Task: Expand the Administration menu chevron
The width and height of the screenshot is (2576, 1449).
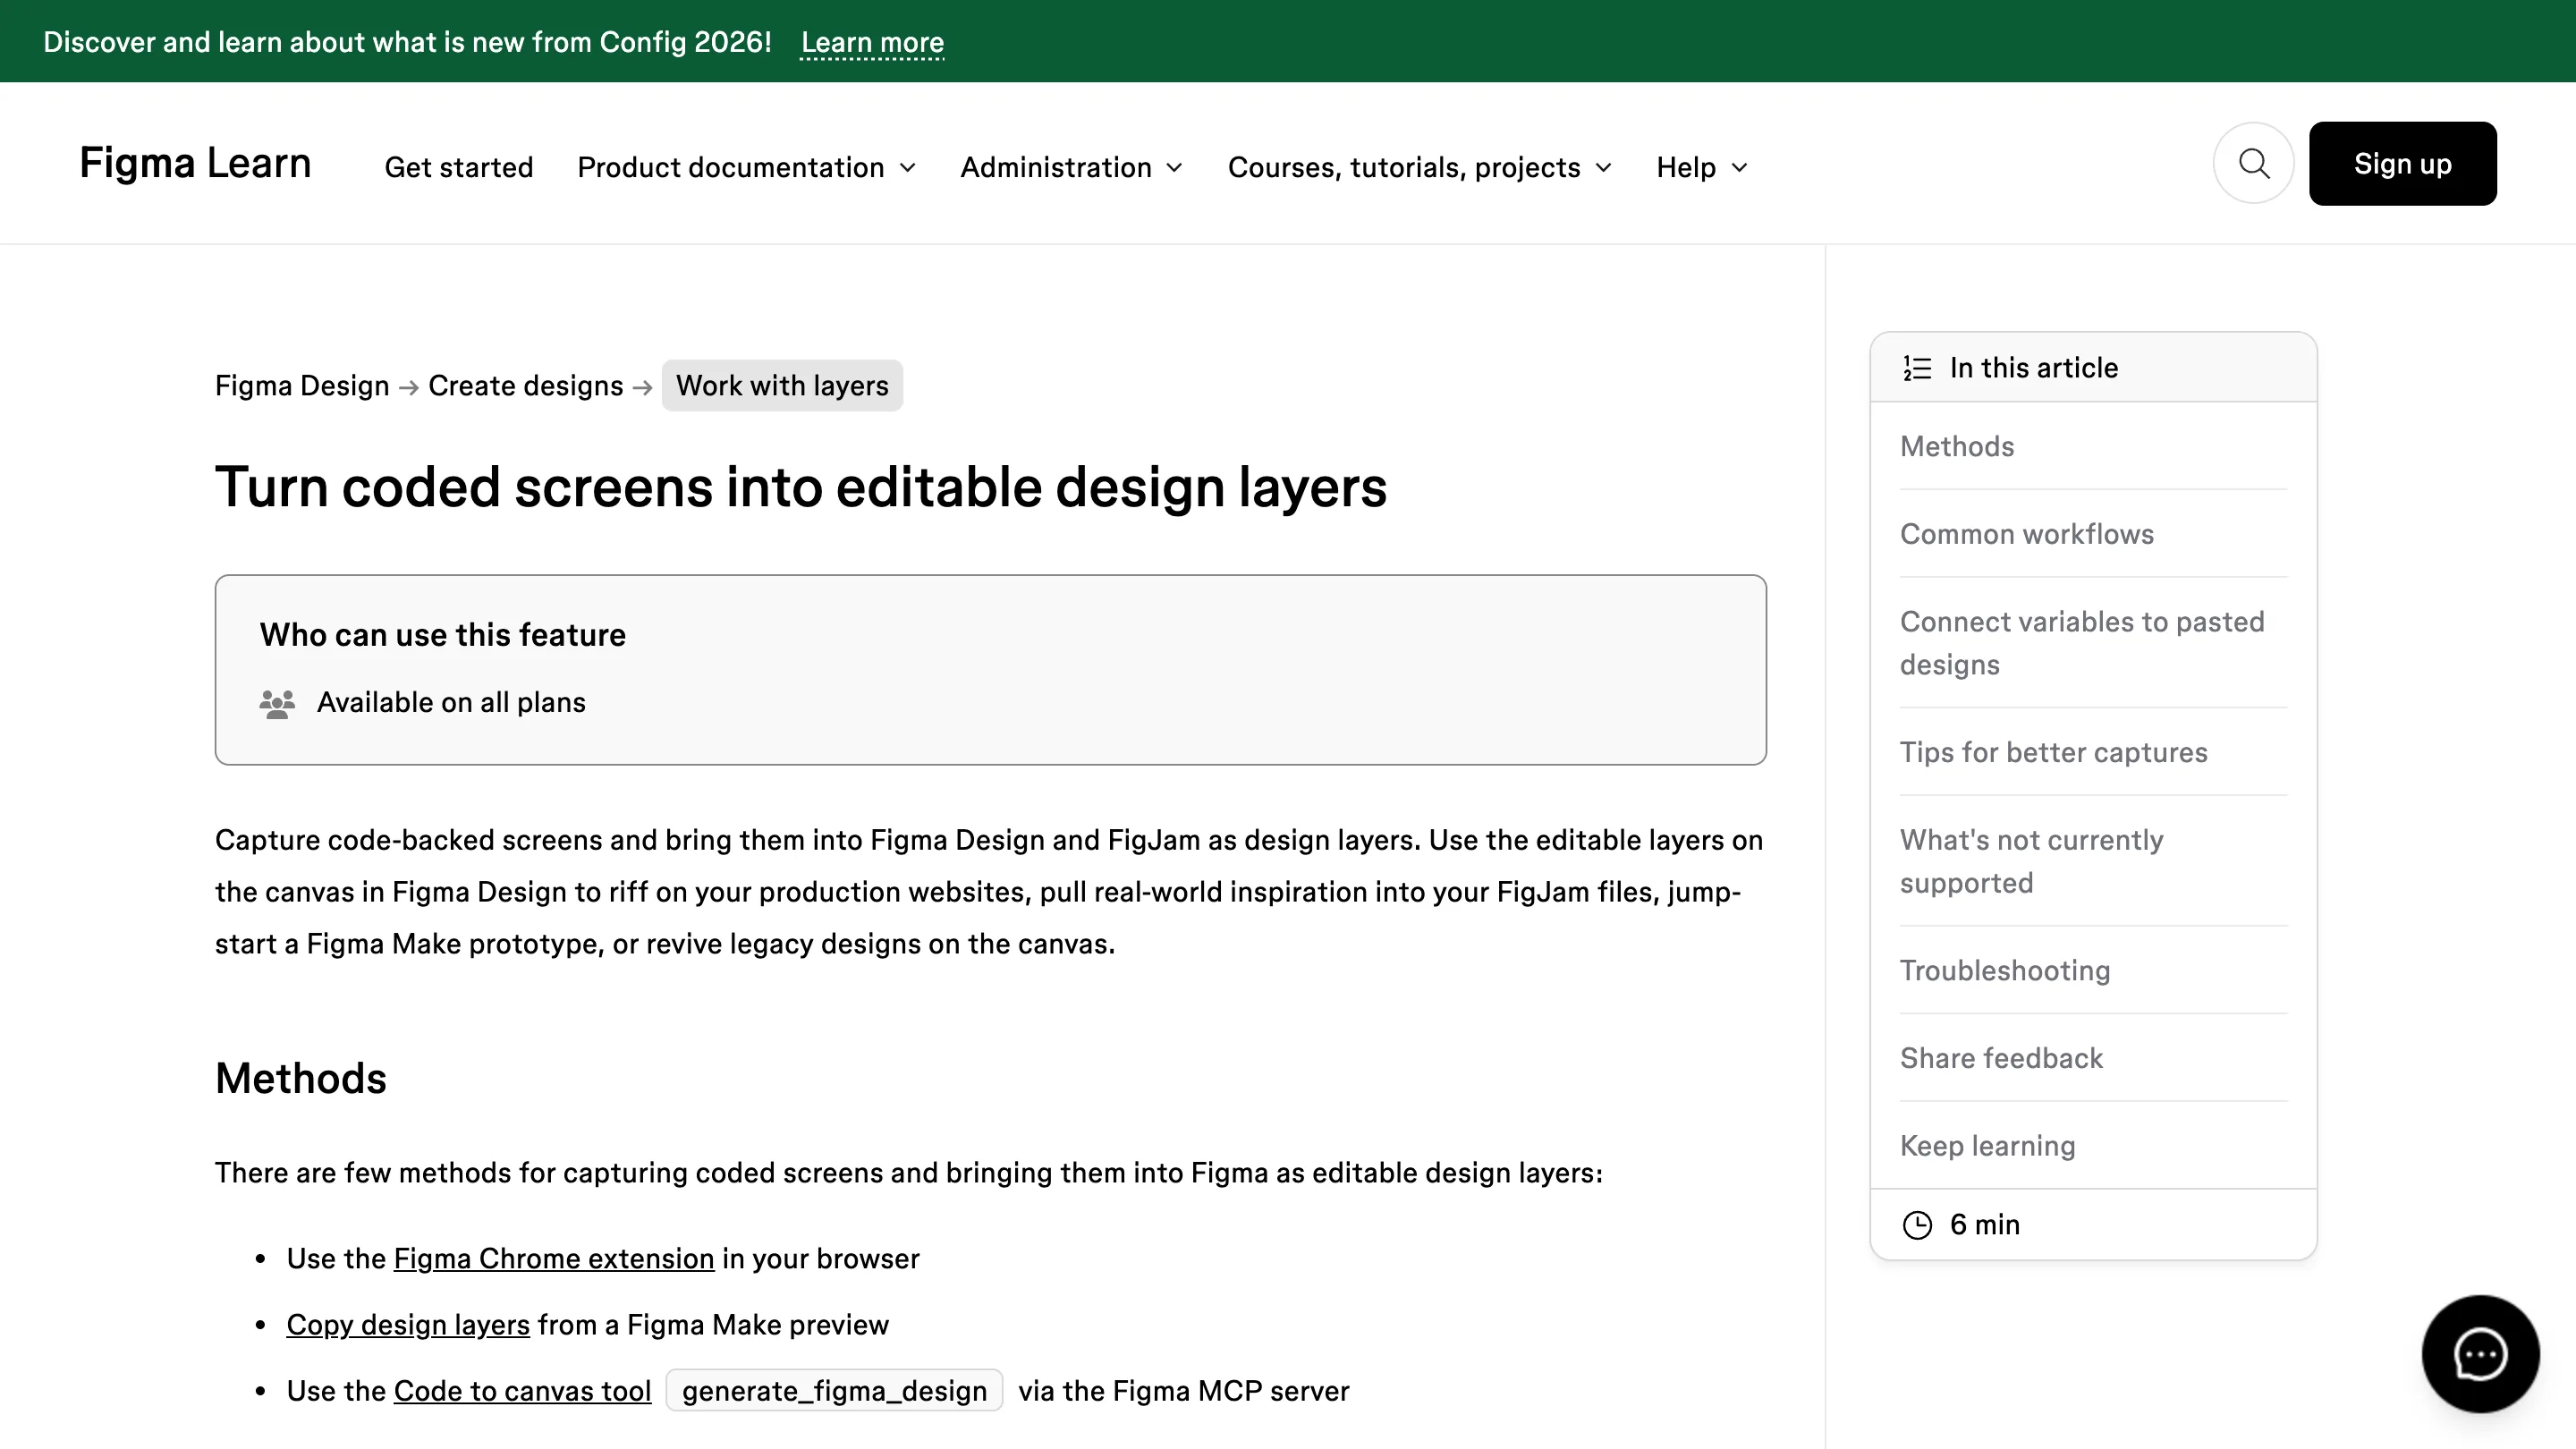Action: coord(1175,168)
